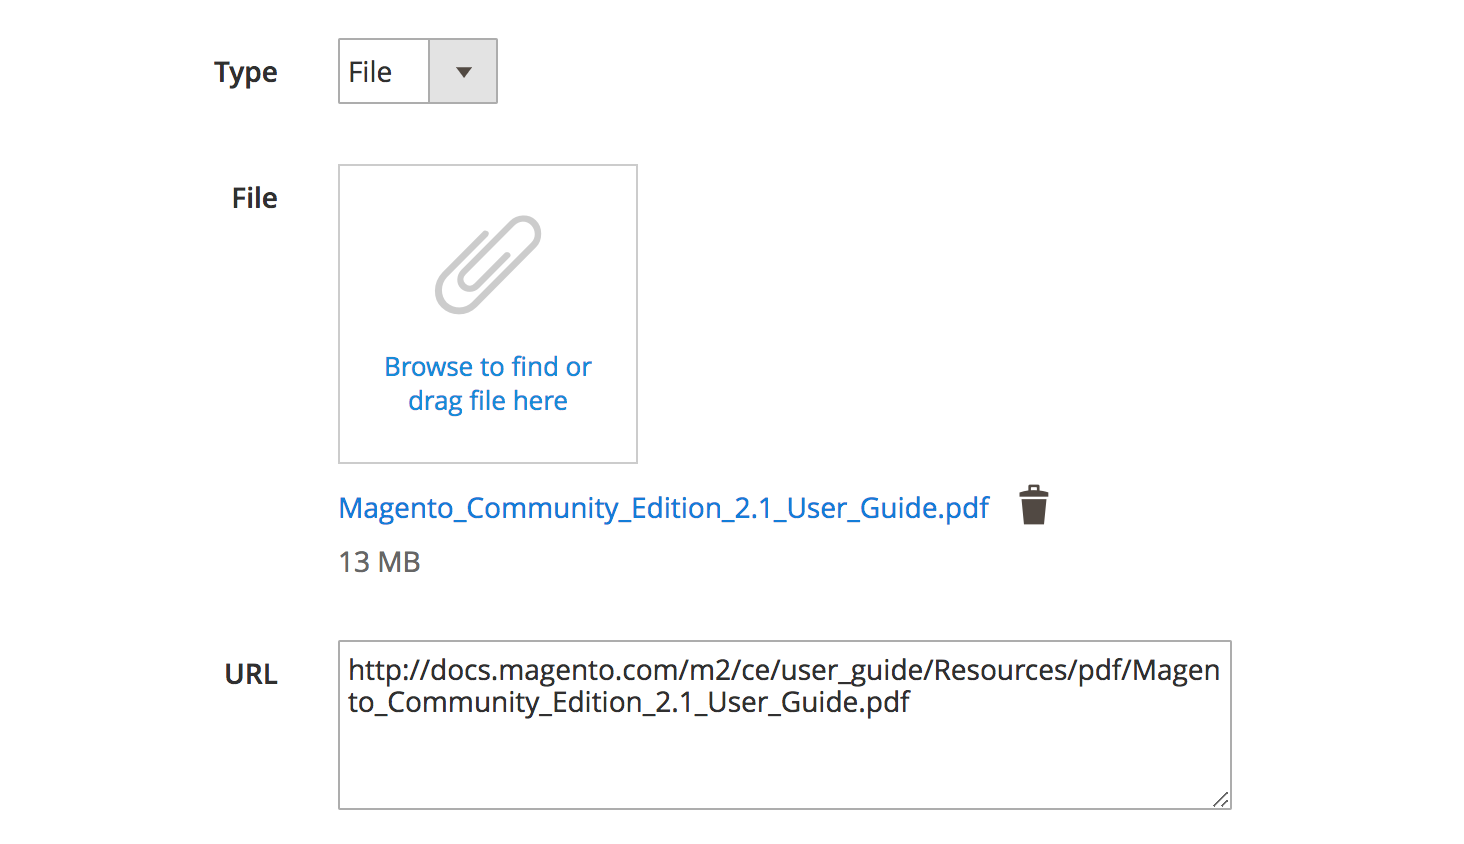The height and width of the screenshot is (844, 1464).
Task: Click the textarea resize handle
Action: 1220,799
